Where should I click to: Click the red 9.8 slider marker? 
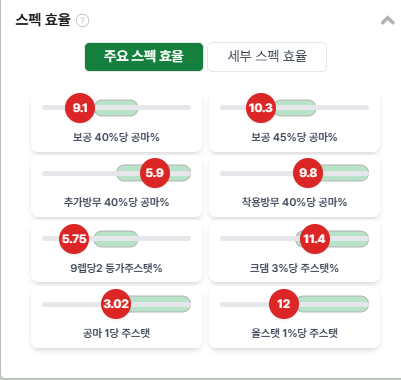coord(308,173)
